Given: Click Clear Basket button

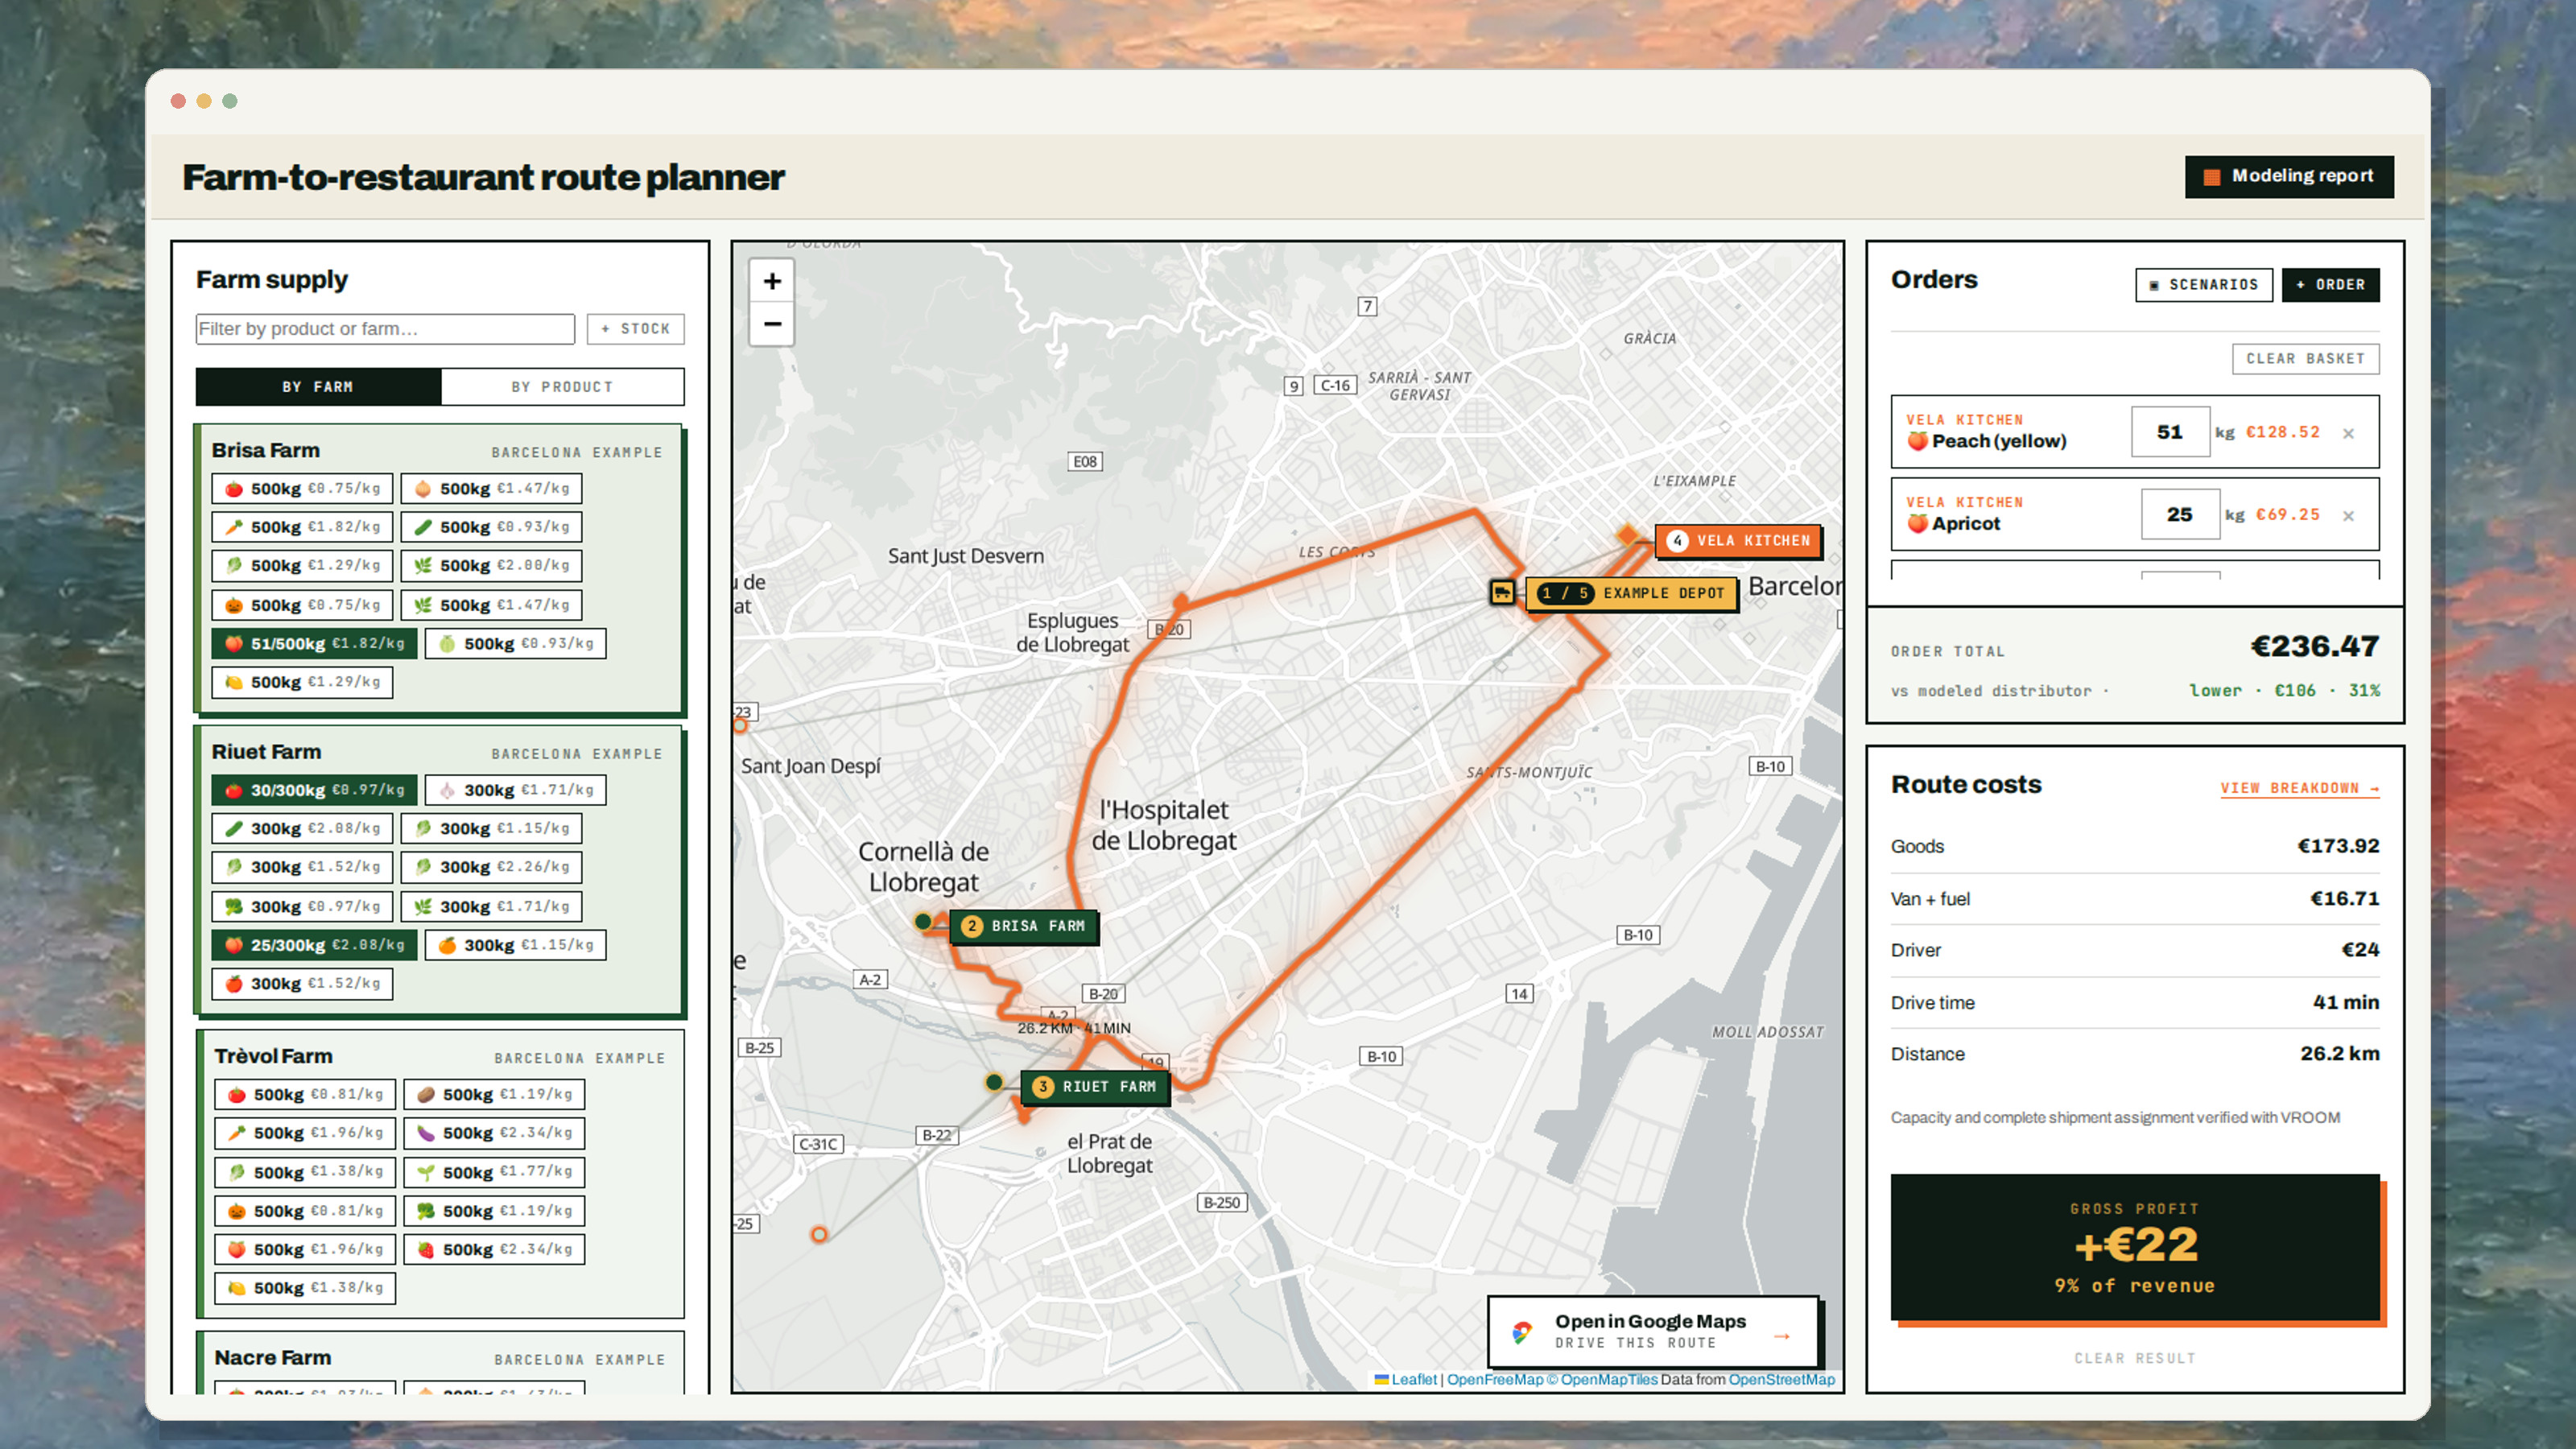Looking at the screenshot, I should (2305, 359).
